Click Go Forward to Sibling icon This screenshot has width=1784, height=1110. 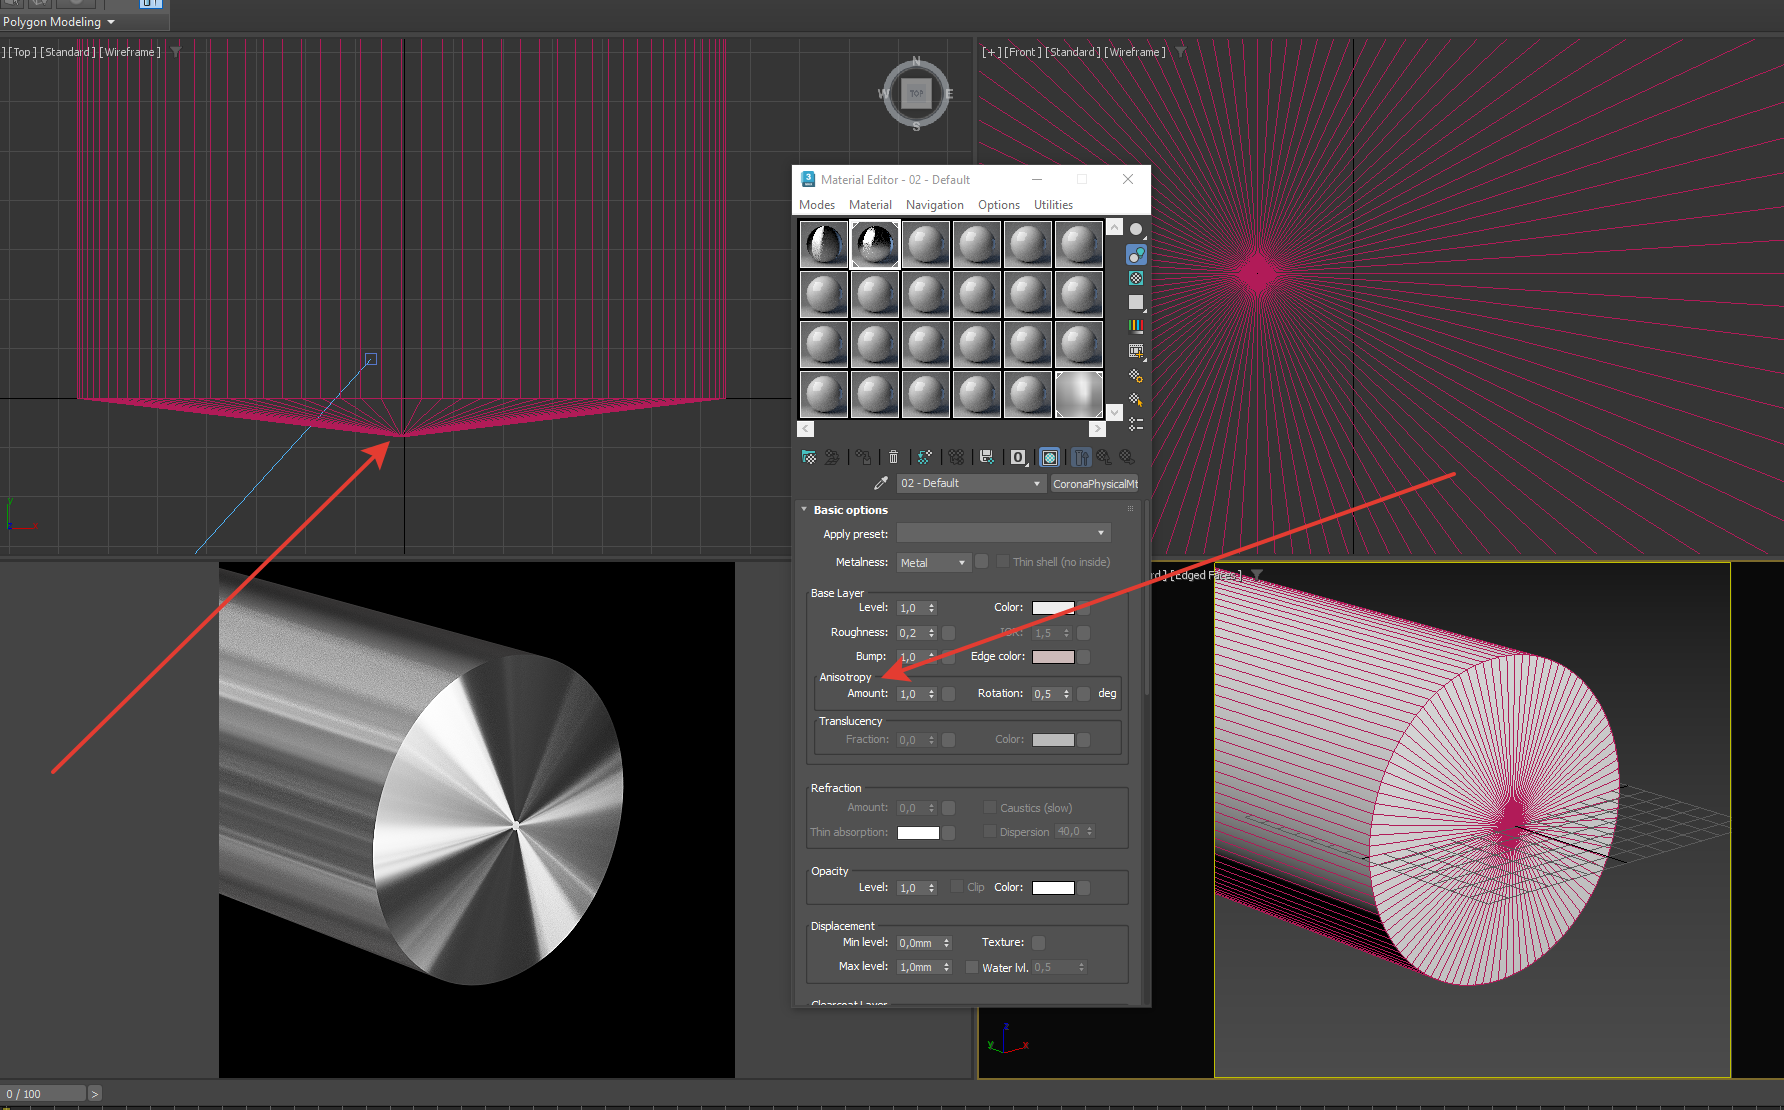click(1127, 457)
